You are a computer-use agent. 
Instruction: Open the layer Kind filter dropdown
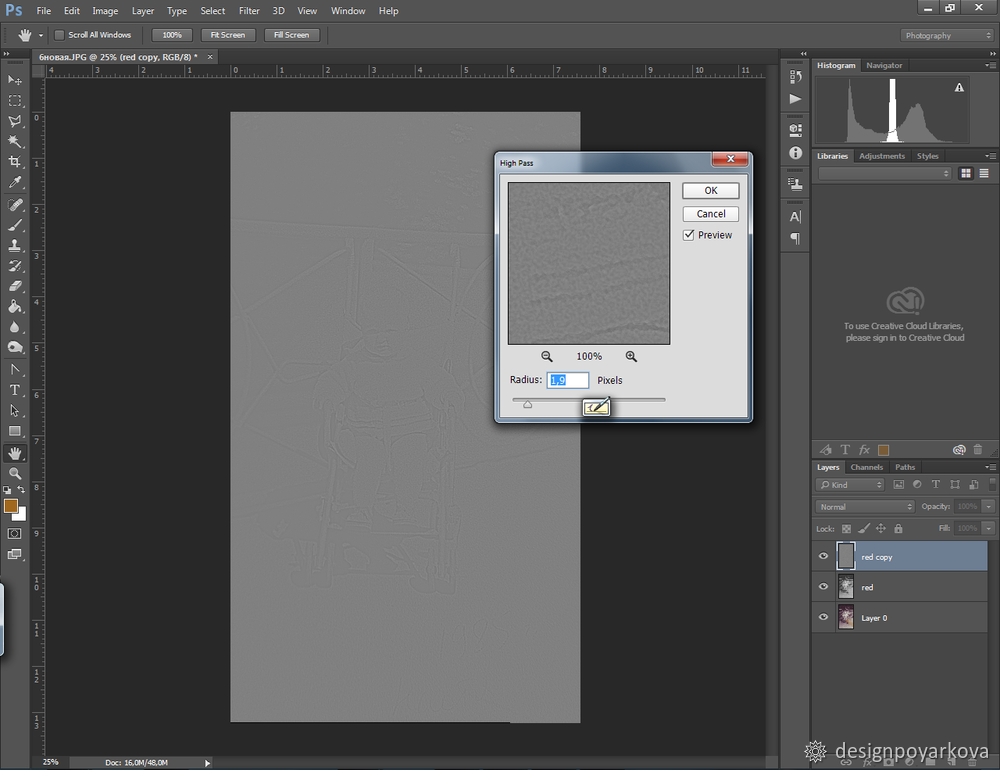tap(850, 485)
